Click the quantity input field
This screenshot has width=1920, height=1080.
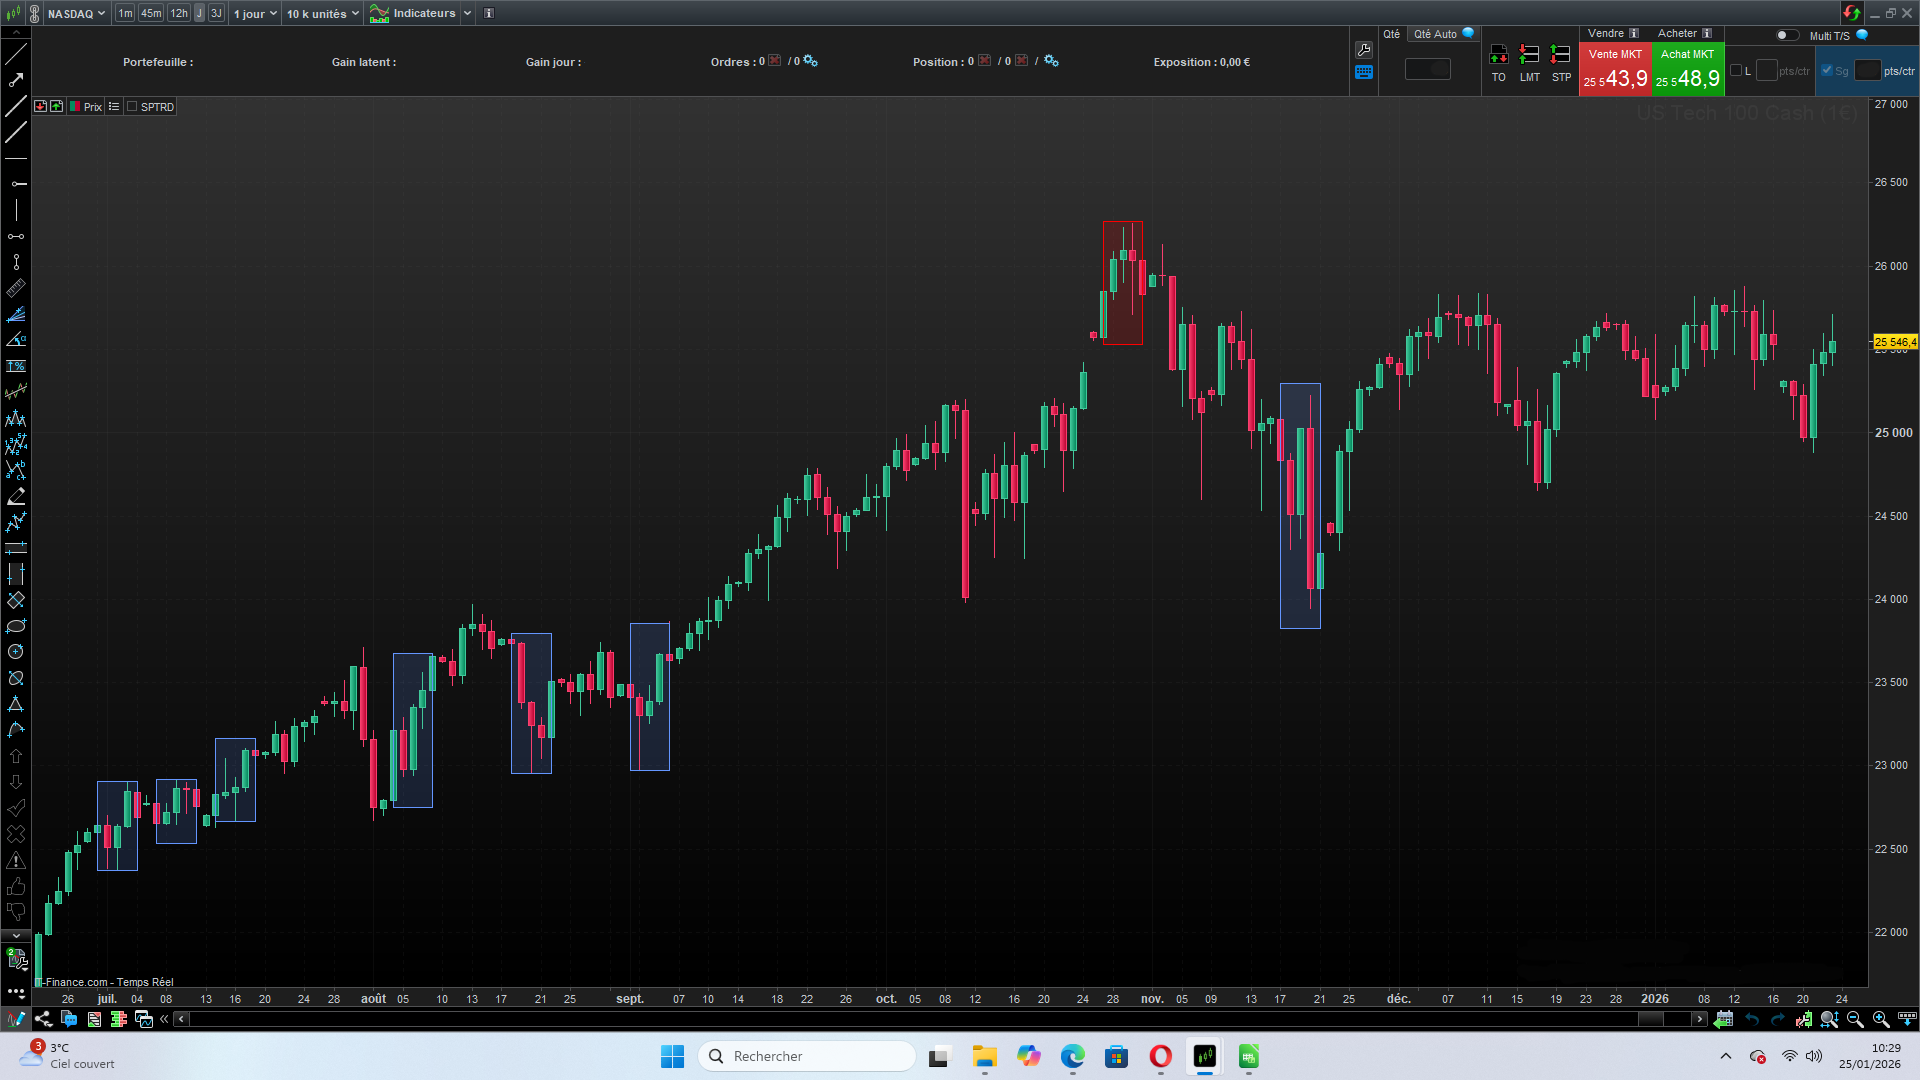tap(1428, 69)
